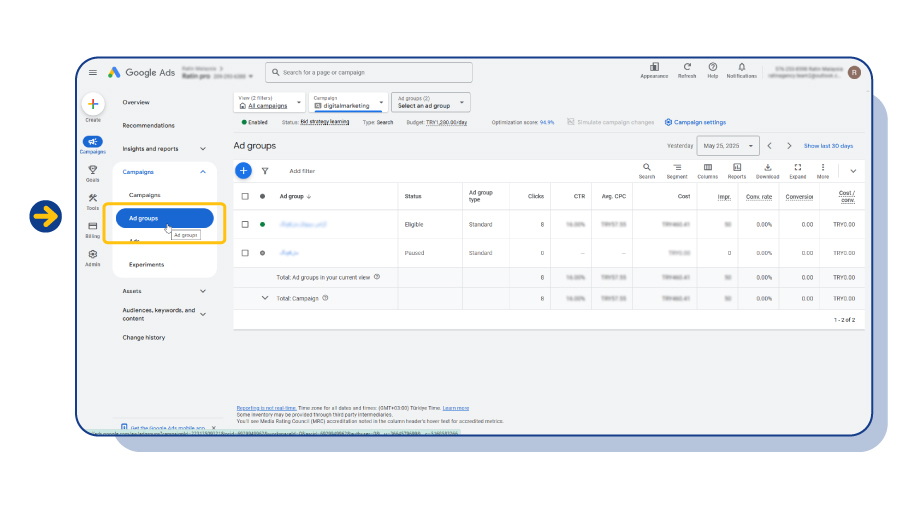The width and height of the screenshot is (900, 509).
Task: Open Overview in the sidebar
Action: [x=136, y=102]
